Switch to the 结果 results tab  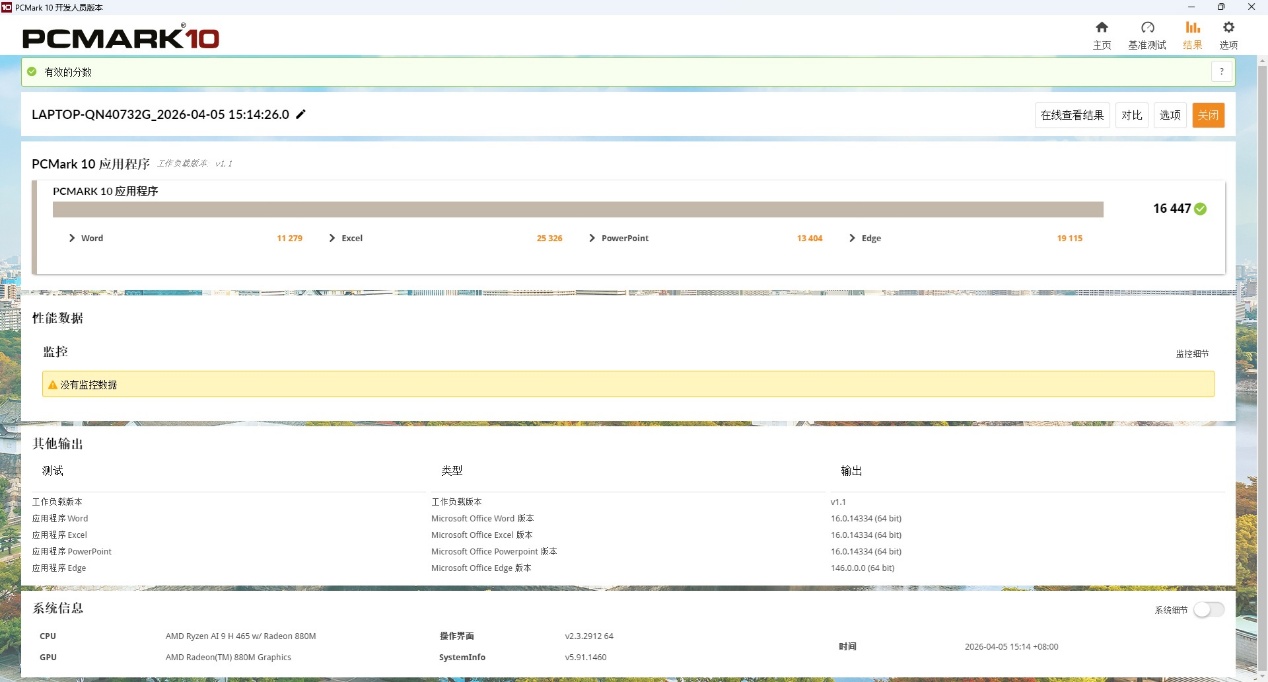pos(1192,35)
